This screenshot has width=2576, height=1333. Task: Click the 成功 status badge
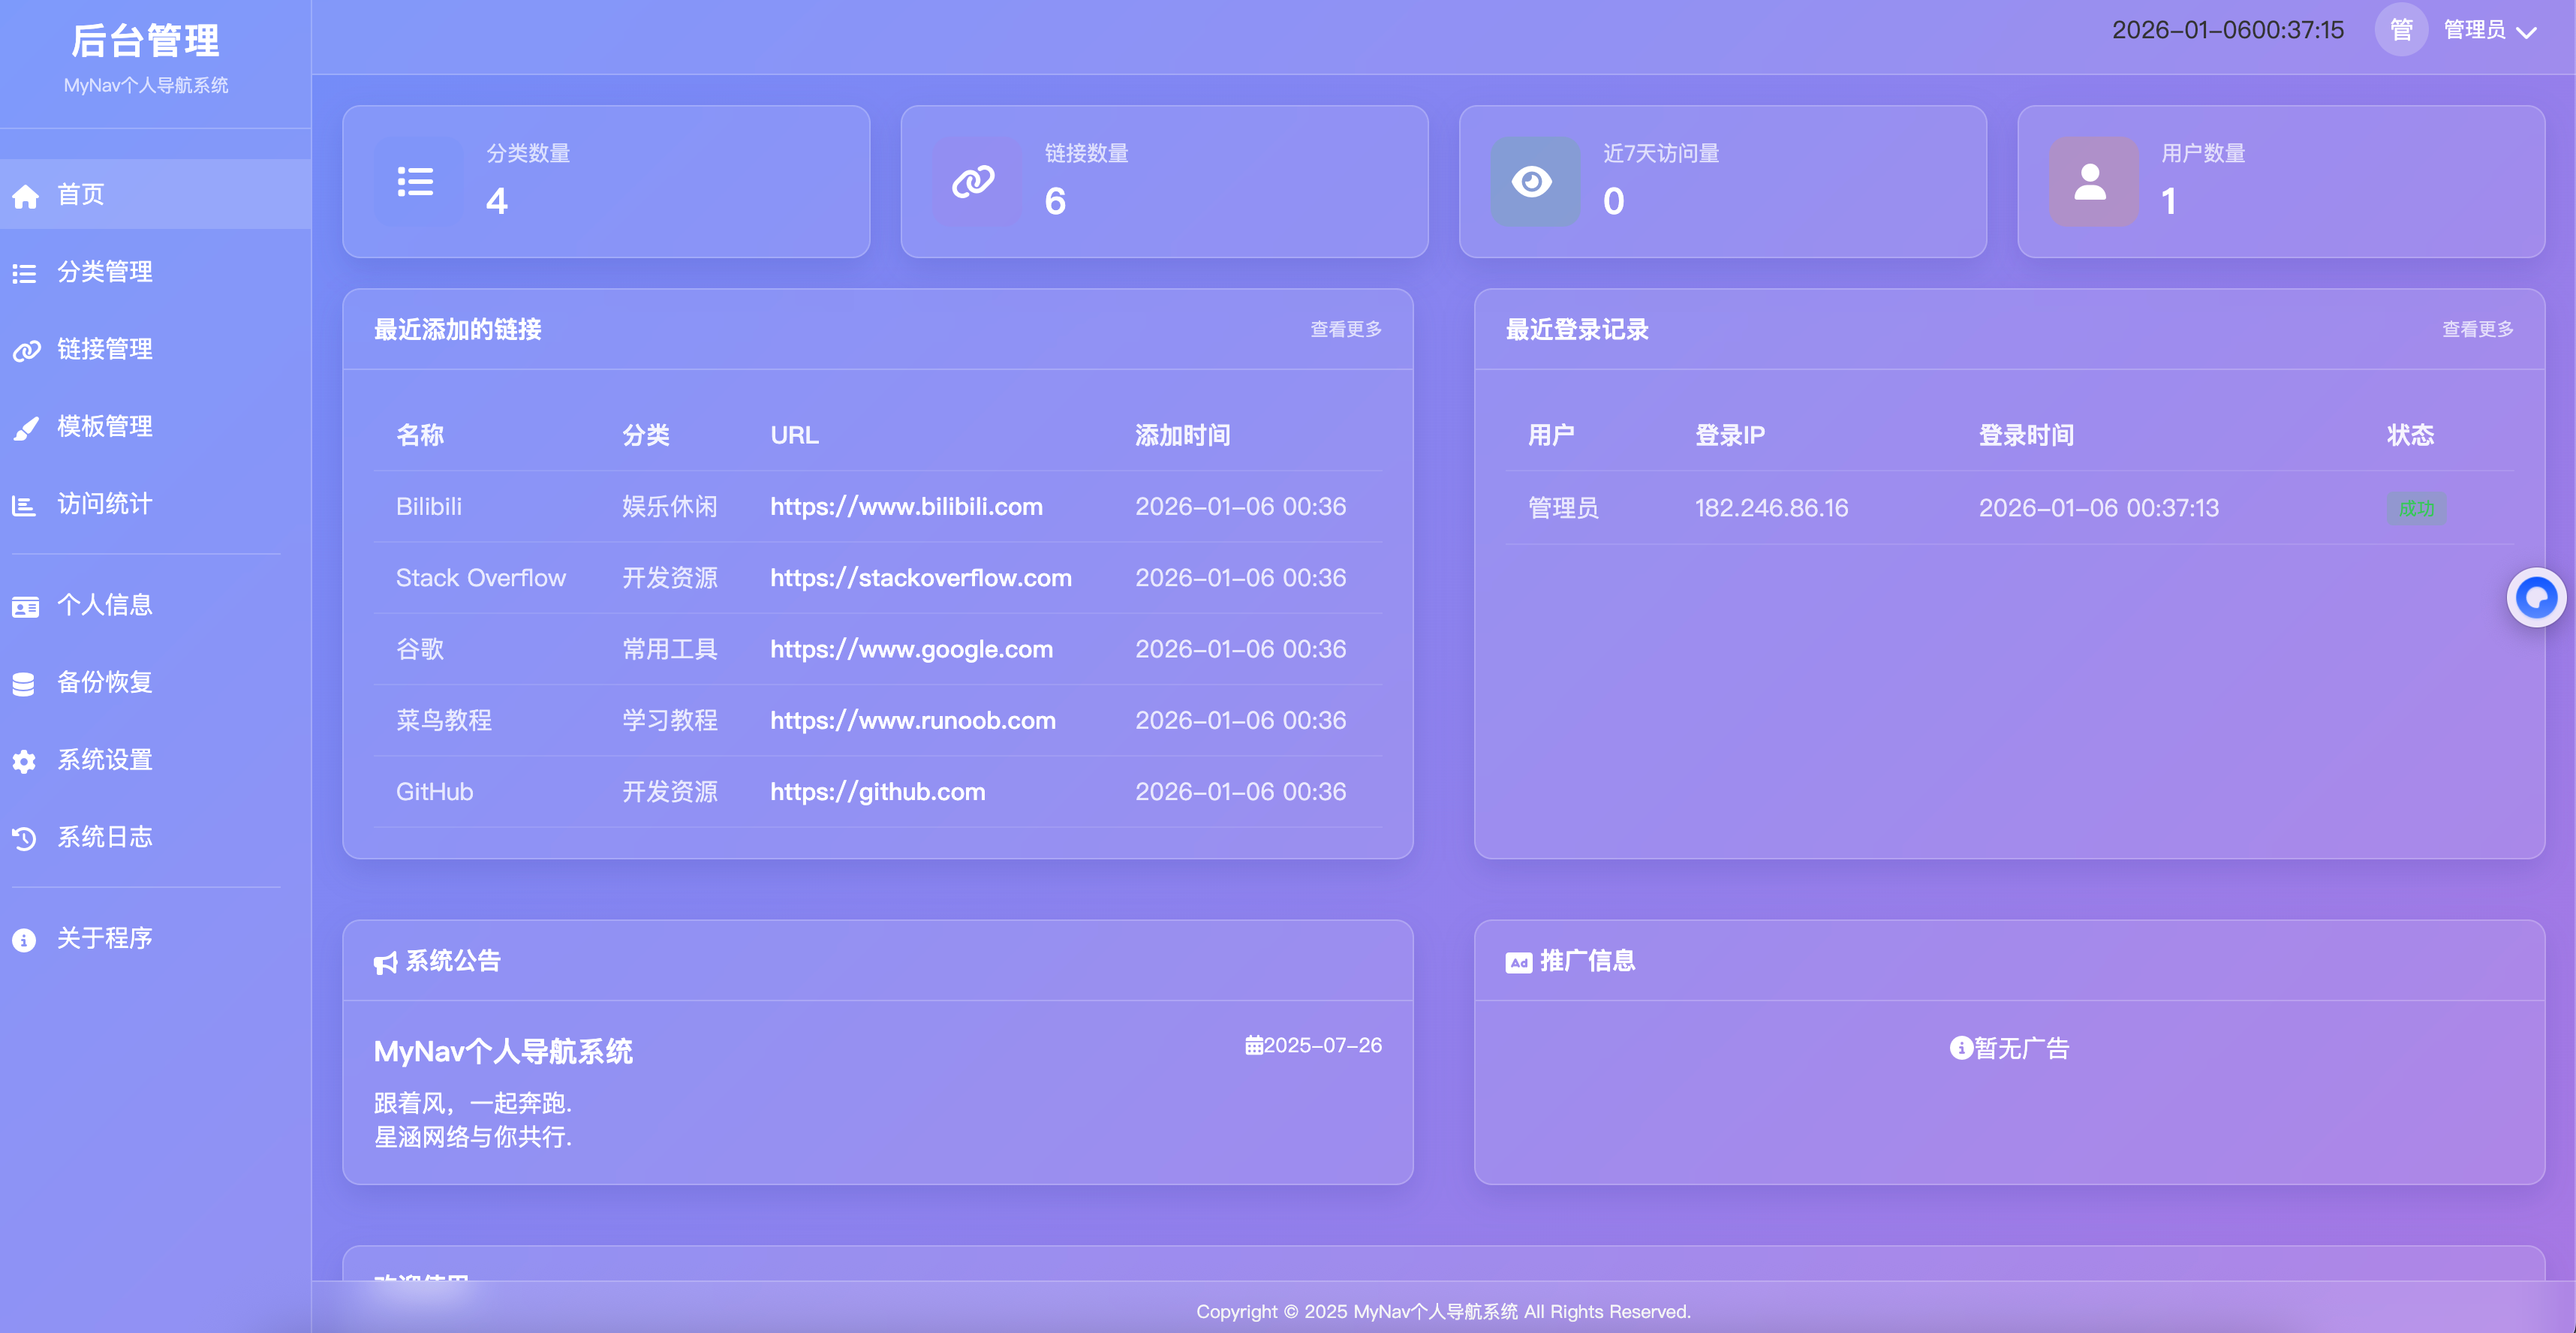click(x=2417, y=509)
